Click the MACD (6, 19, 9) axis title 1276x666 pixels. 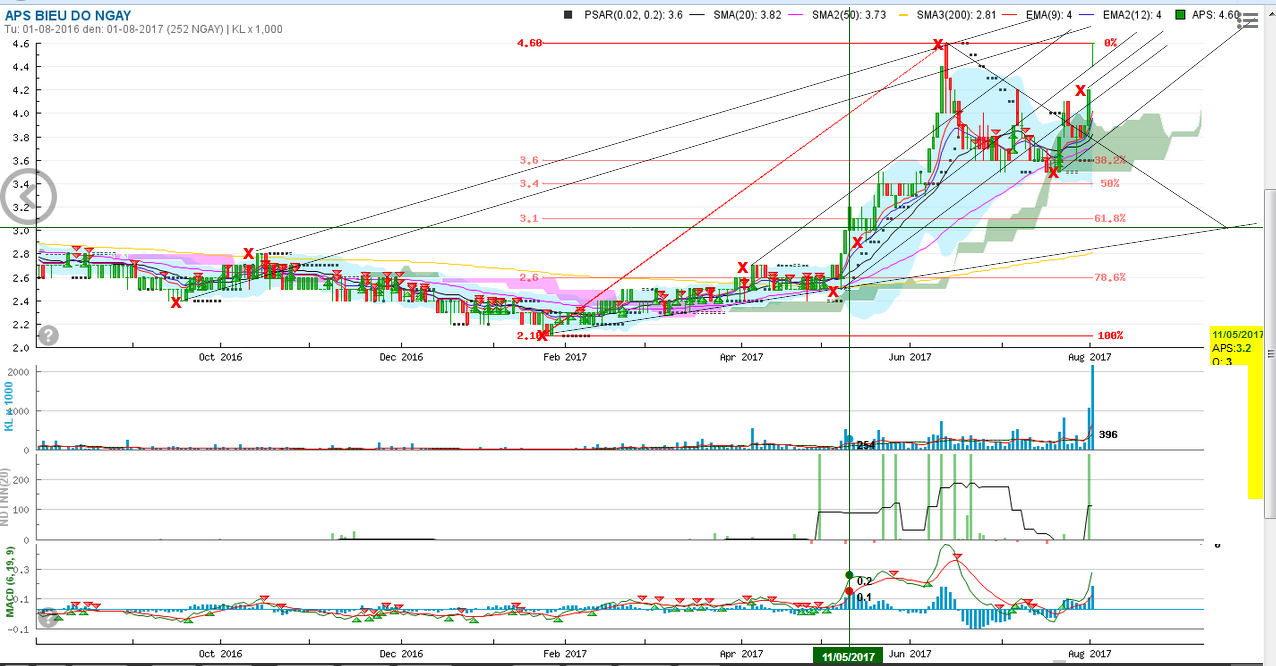click(x=10, y=580)
